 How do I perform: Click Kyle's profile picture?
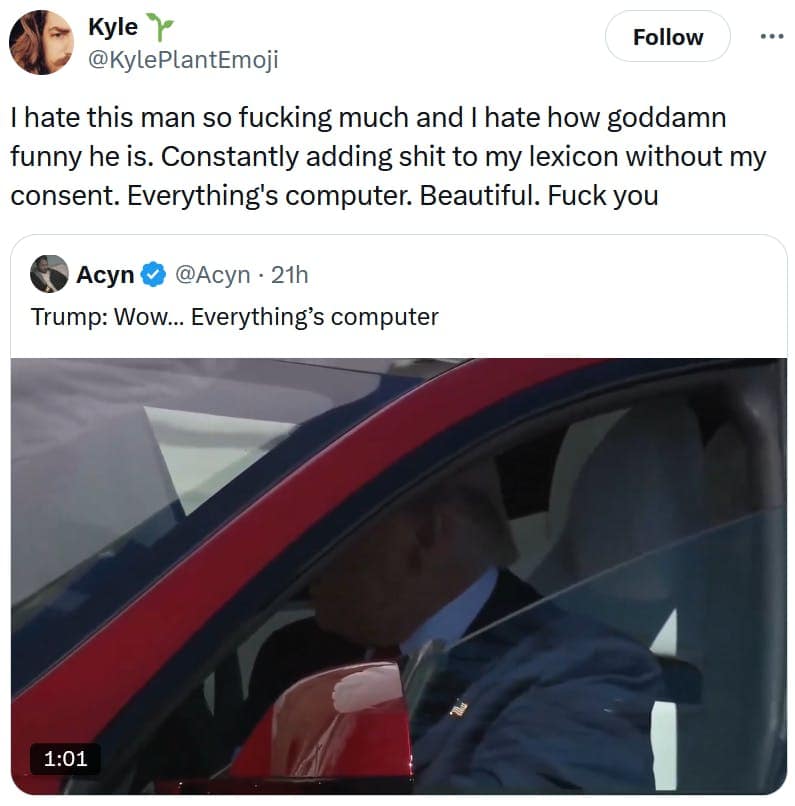(x=42, y=40)
